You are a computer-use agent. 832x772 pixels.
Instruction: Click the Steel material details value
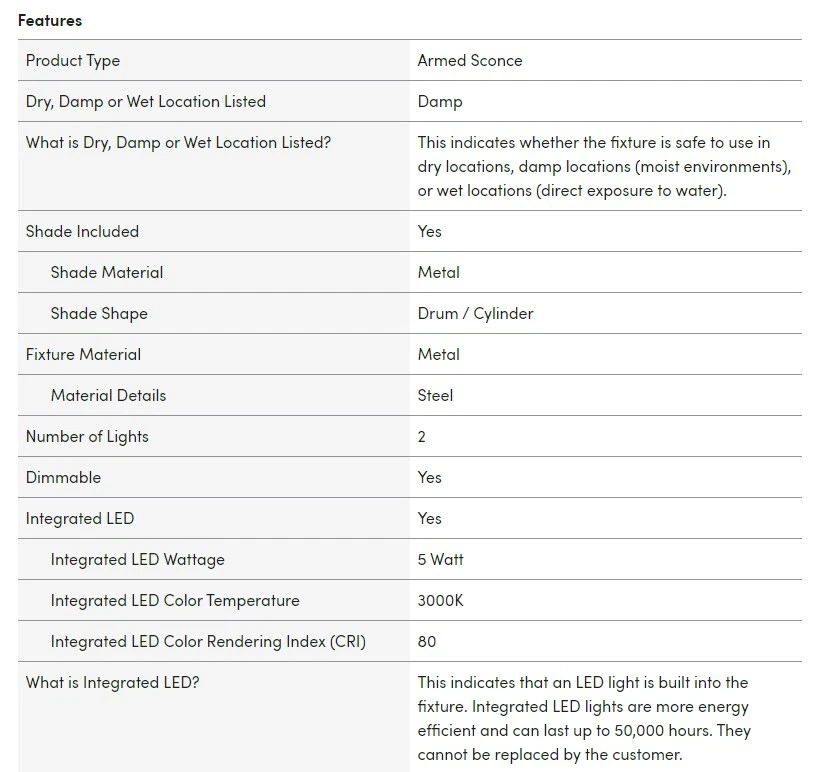click(435, 395)
